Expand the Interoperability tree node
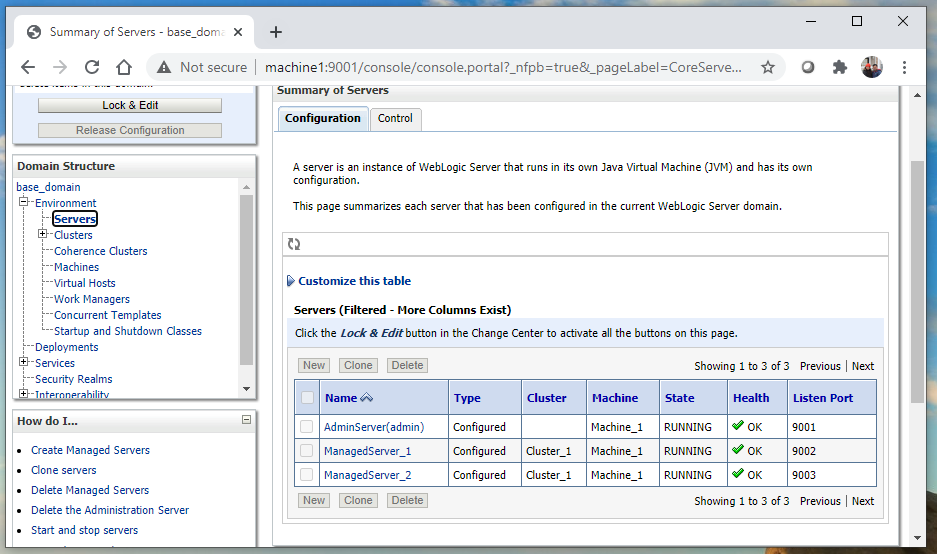 click(23, 393)
